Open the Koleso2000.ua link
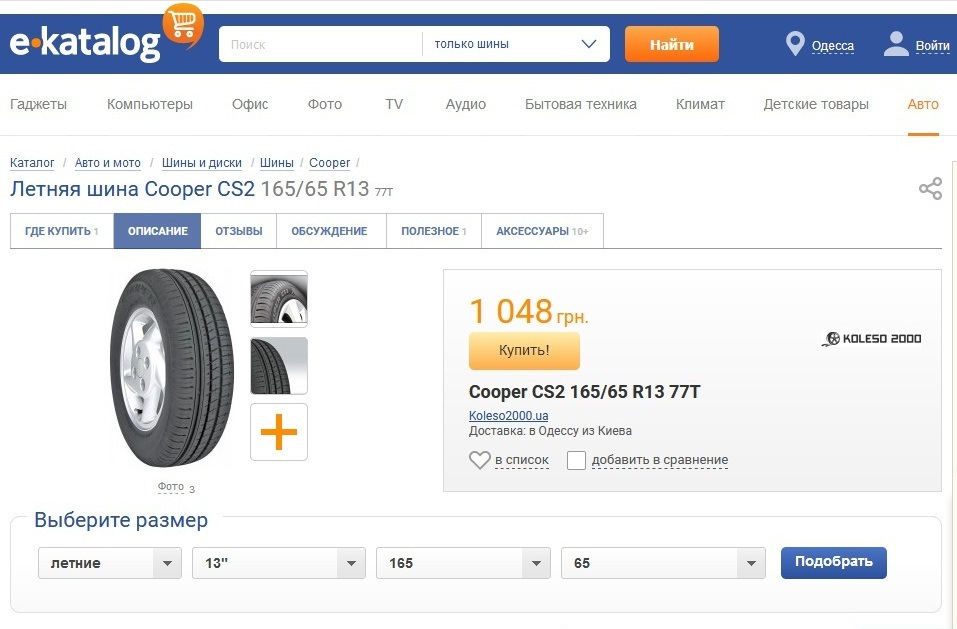957x629 pixels. pyautogui.click(x=508, y=415)
